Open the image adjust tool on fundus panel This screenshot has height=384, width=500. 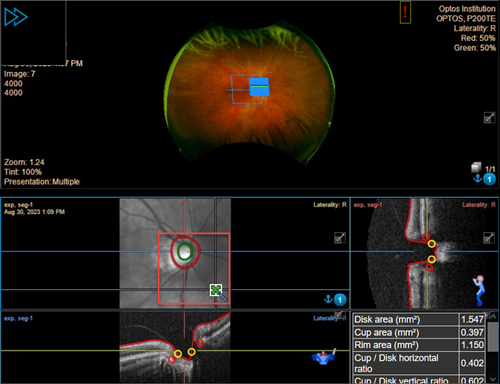pos(489,118)
